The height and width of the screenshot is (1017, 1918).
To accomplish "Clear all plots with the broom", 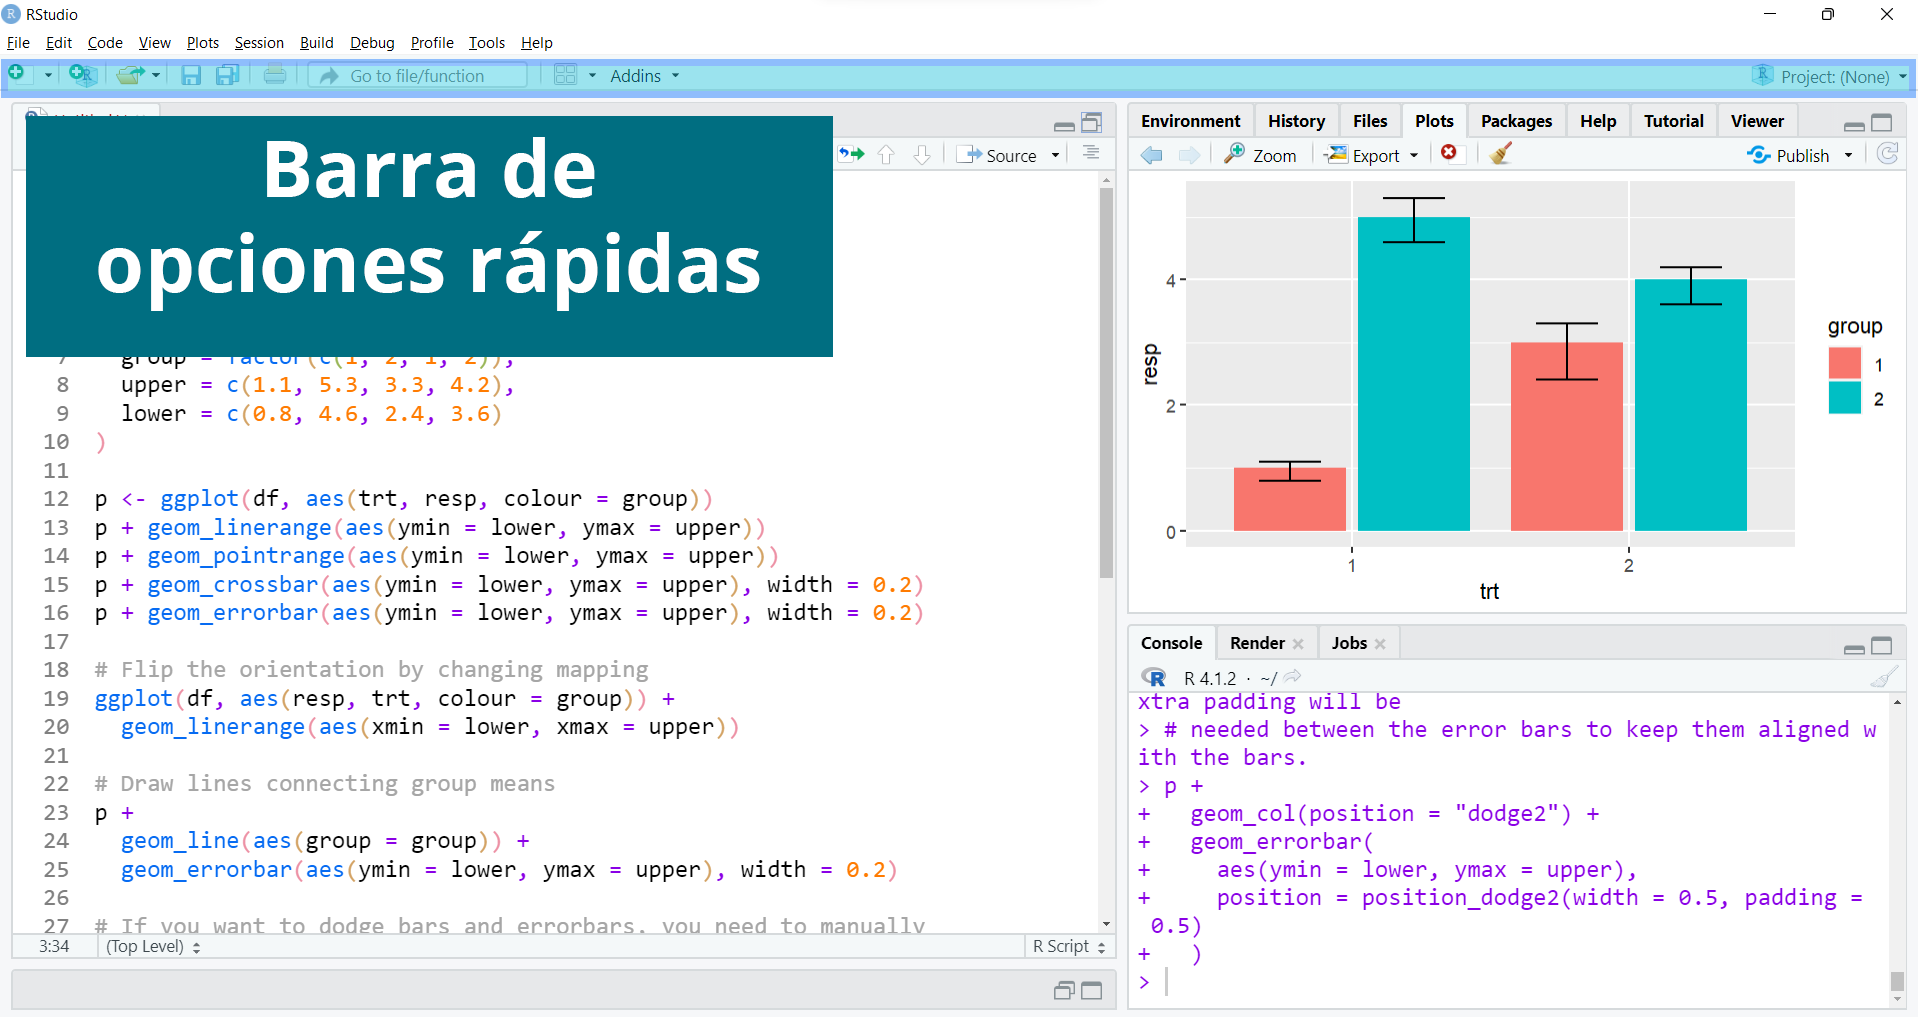I will click(1500, 154).
